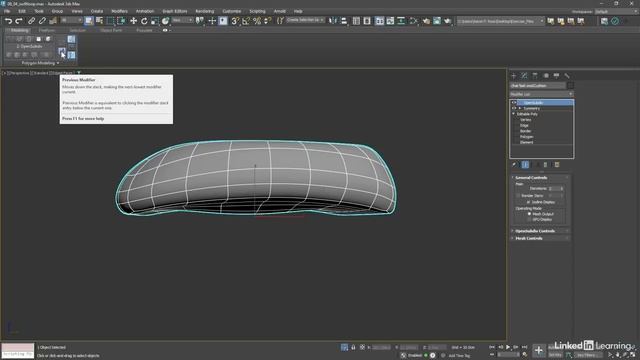The height and width of the screenshot is (360, 640).
Task: Open the Create Selection Set dropdown
Action: coord(305,20)
